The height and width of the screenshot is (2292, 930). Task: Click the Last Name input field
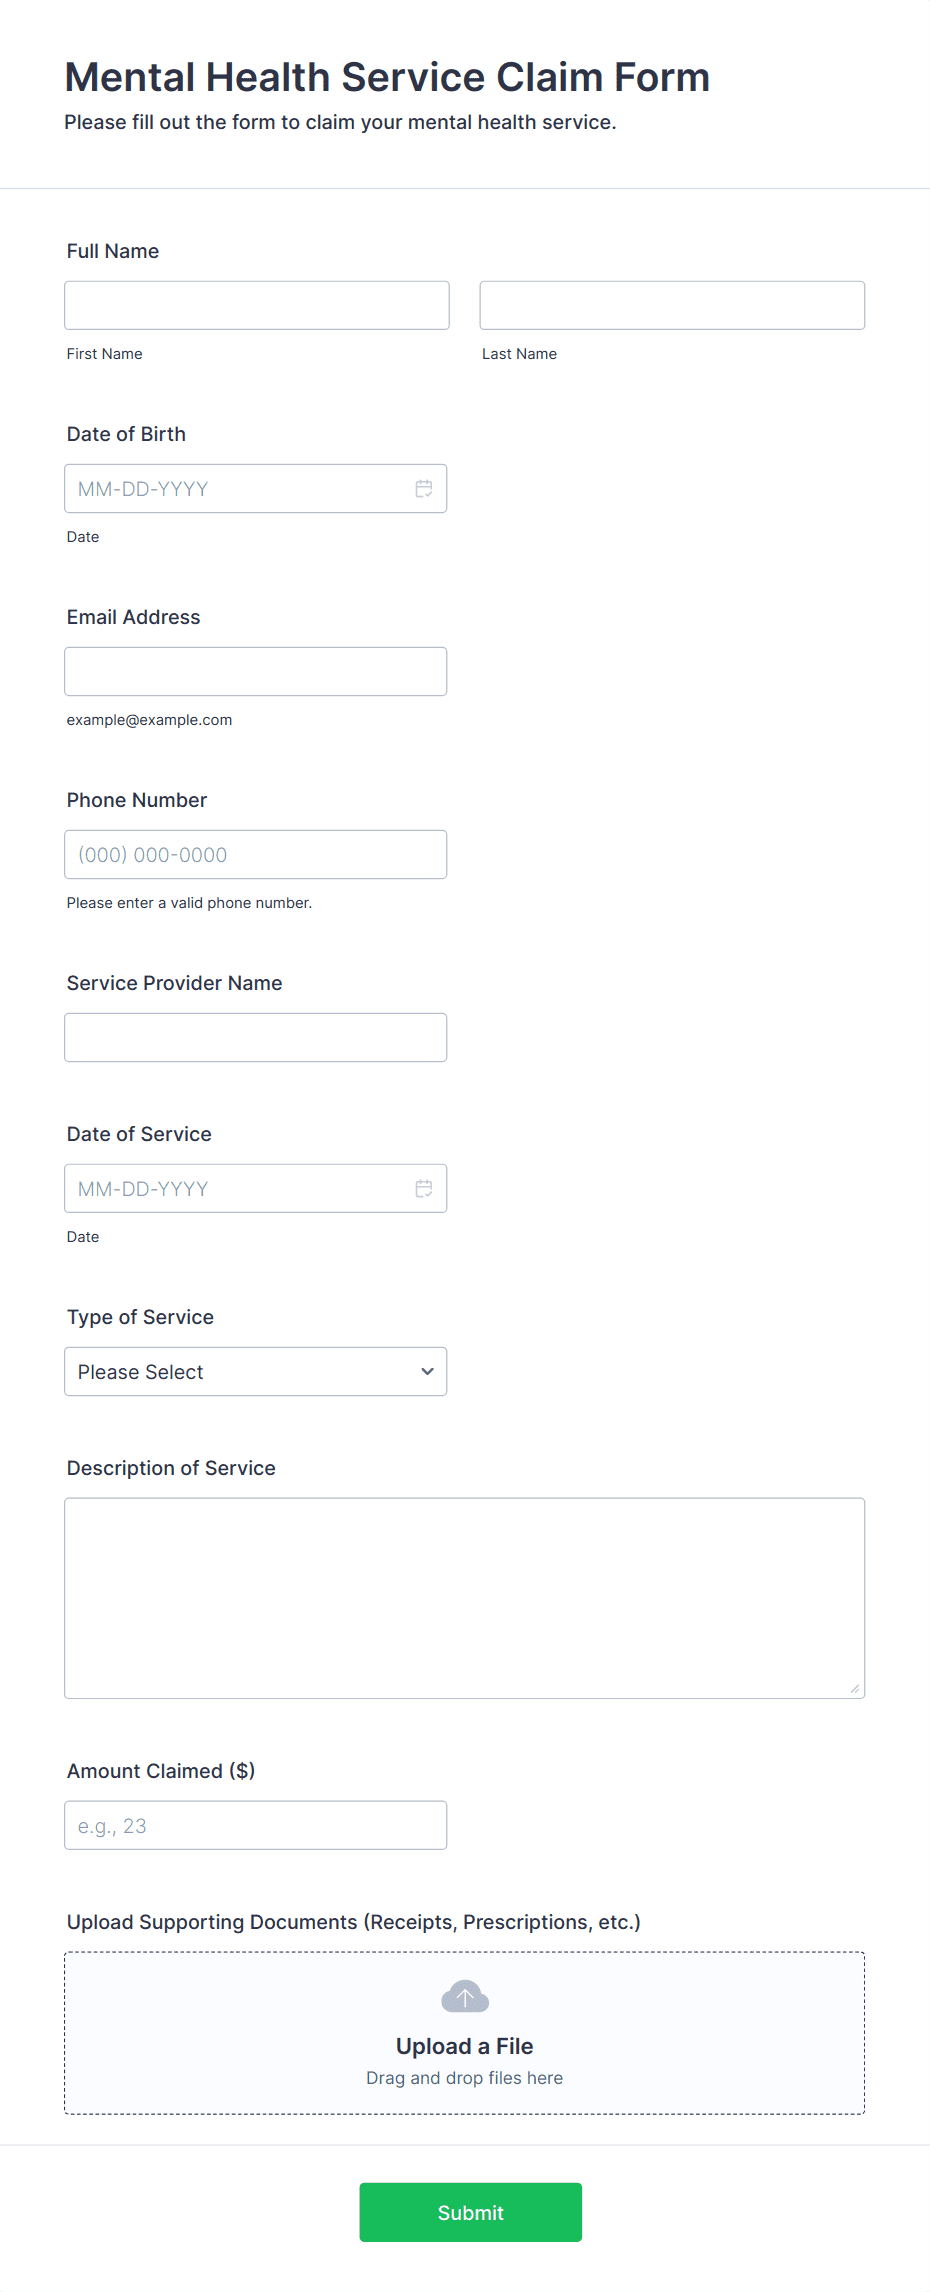coord(672,305)
